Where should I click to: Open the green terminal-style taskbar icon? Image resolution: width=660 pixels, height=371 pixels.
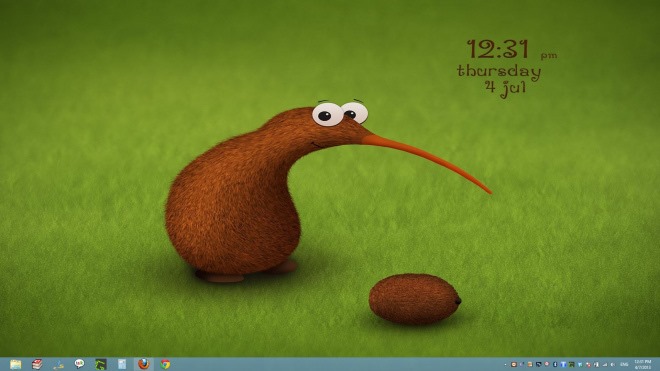point(101,364)
